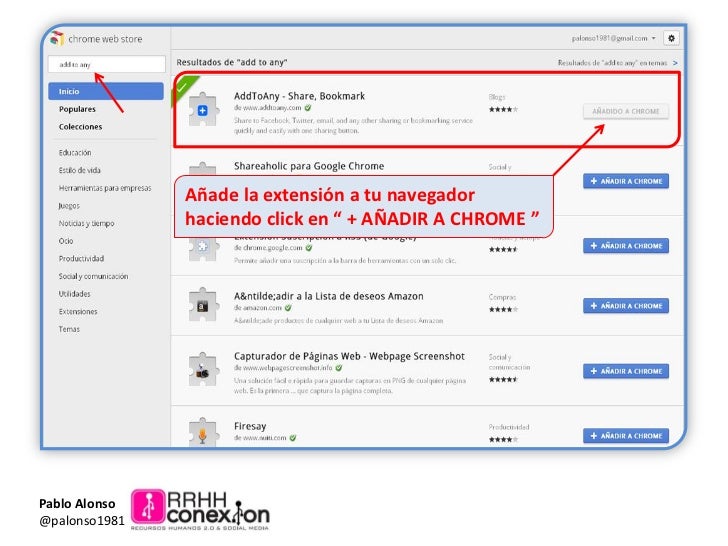The image size is (728, 546).
Task: Select the Estilo de vida category
Action: 79,170
